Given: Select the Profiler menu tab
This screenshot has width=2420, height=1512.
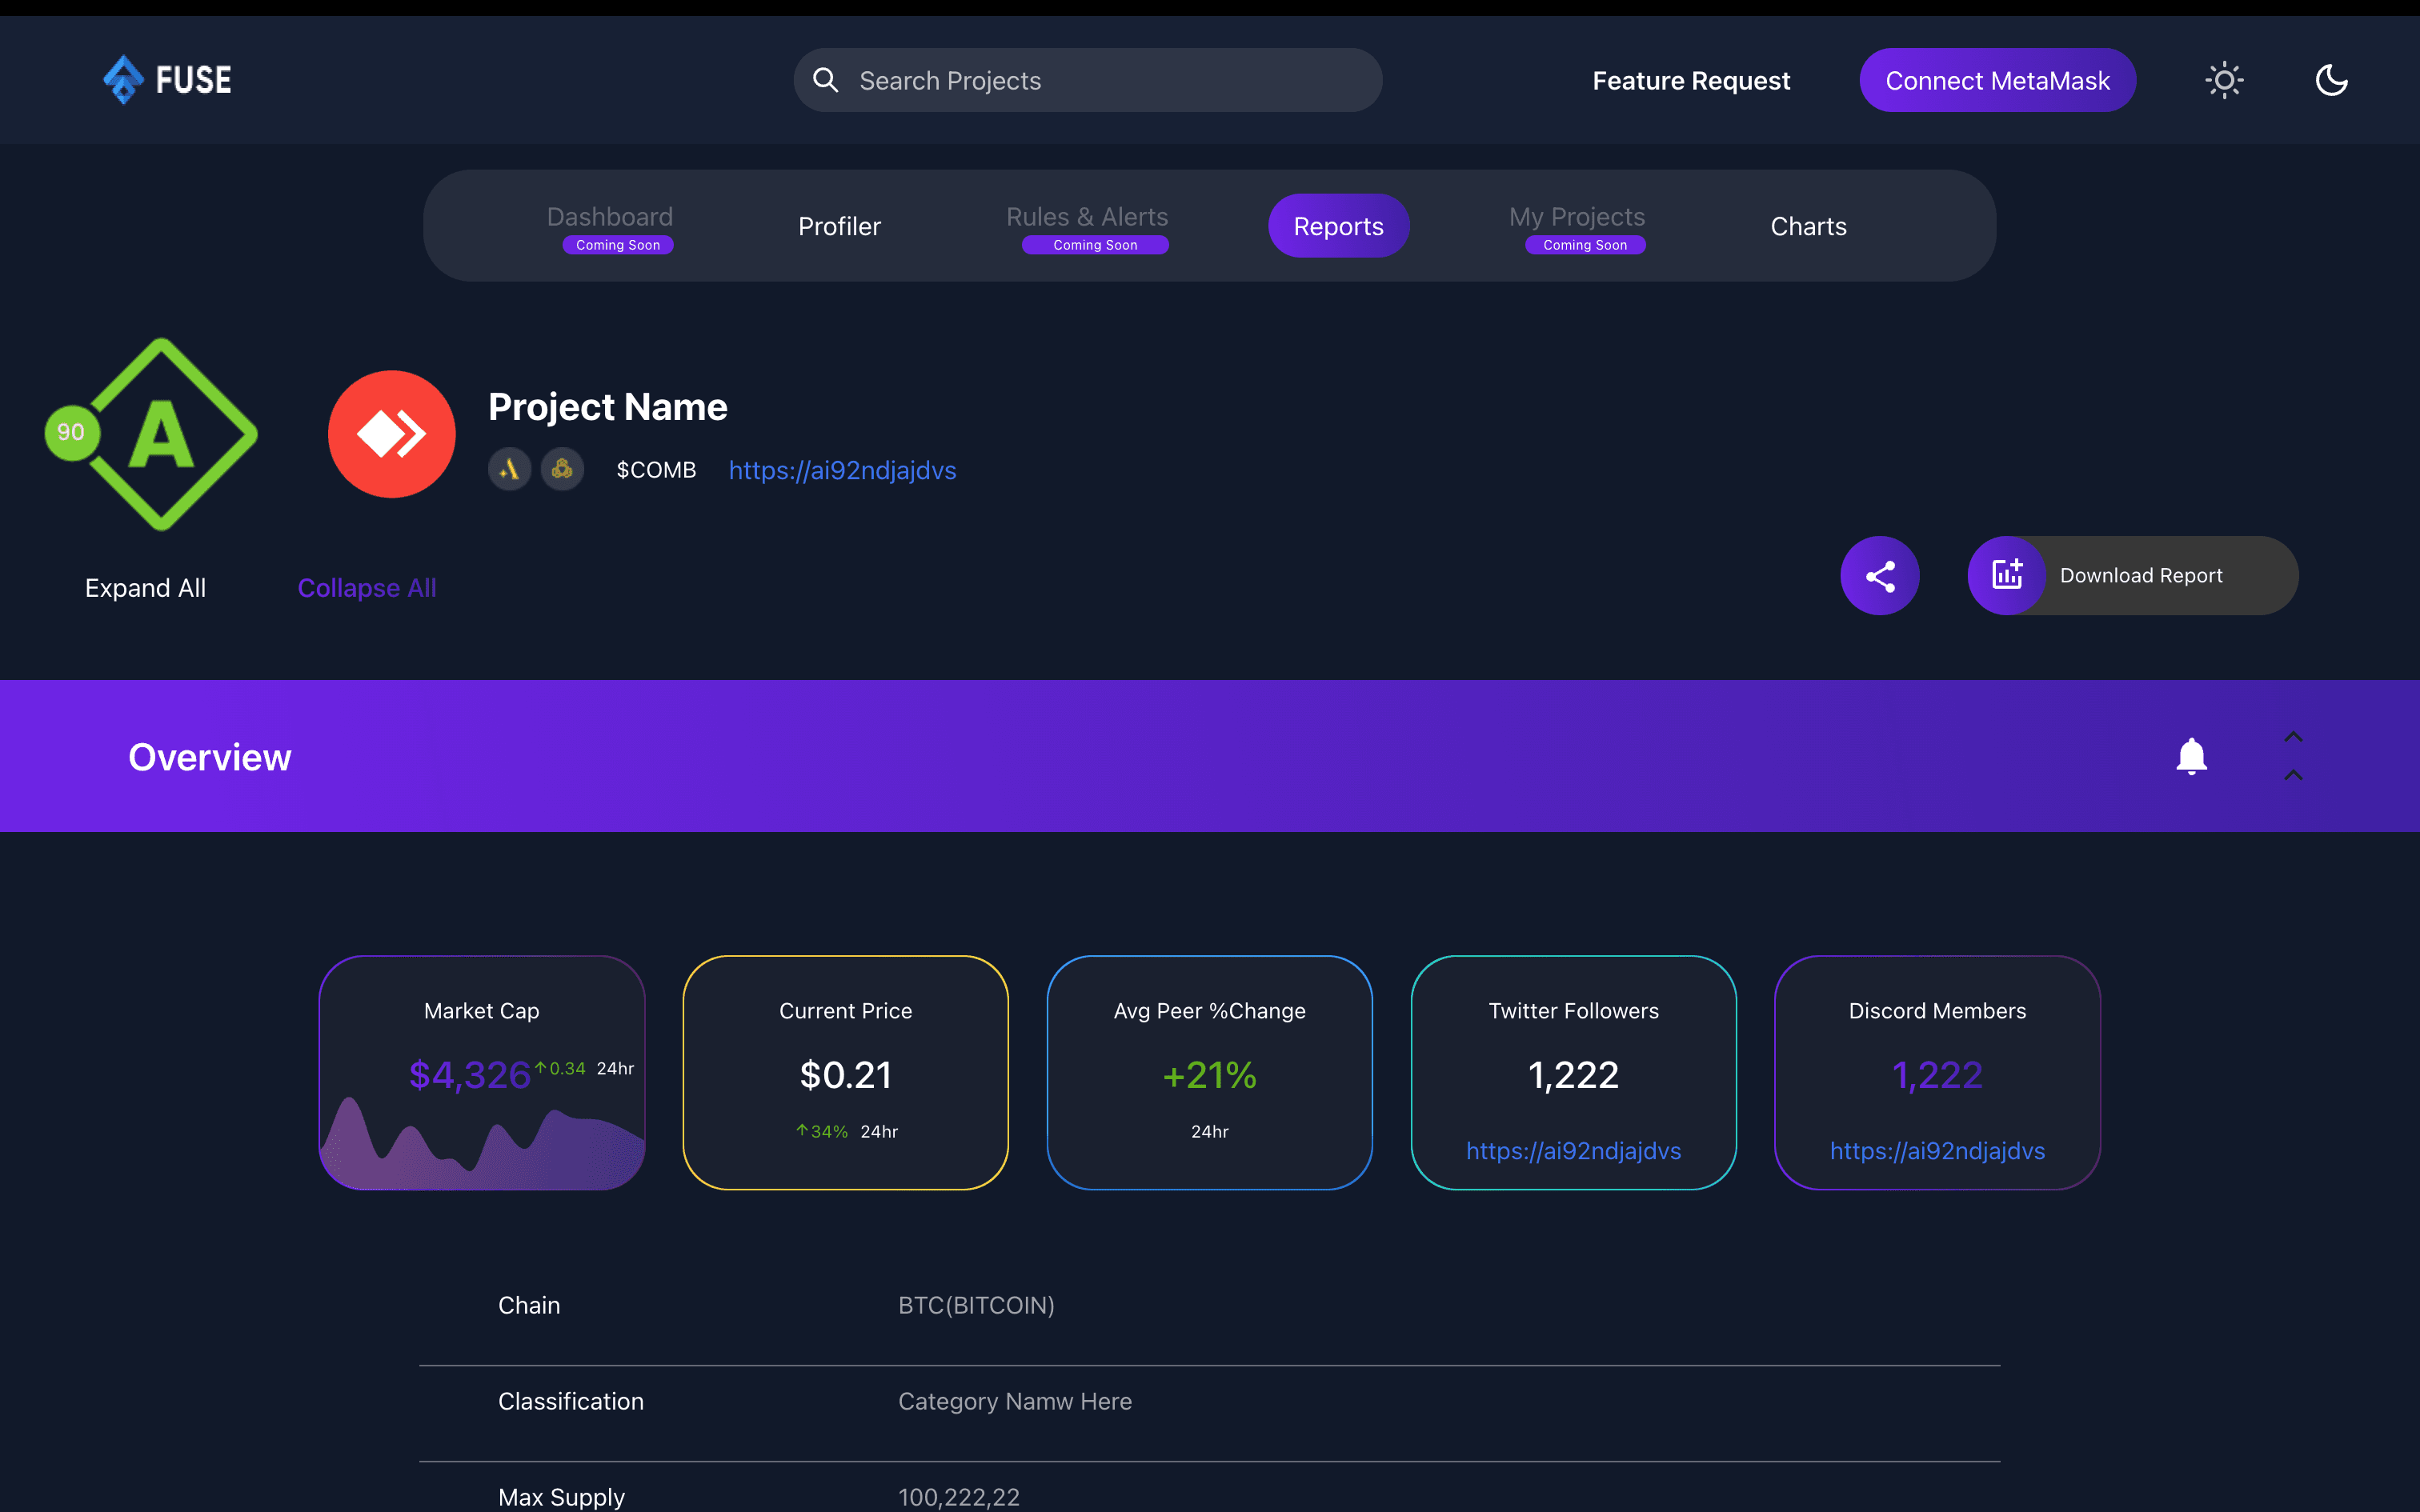Looking at the screenshot, I should (838, 226).
